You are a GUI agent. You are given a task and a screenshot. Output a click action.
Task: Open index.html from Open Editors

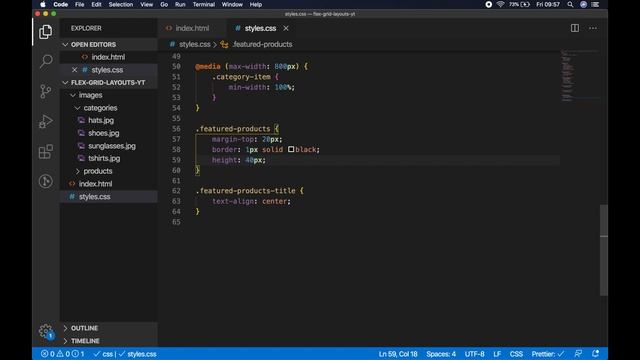[x=108, y=57]
